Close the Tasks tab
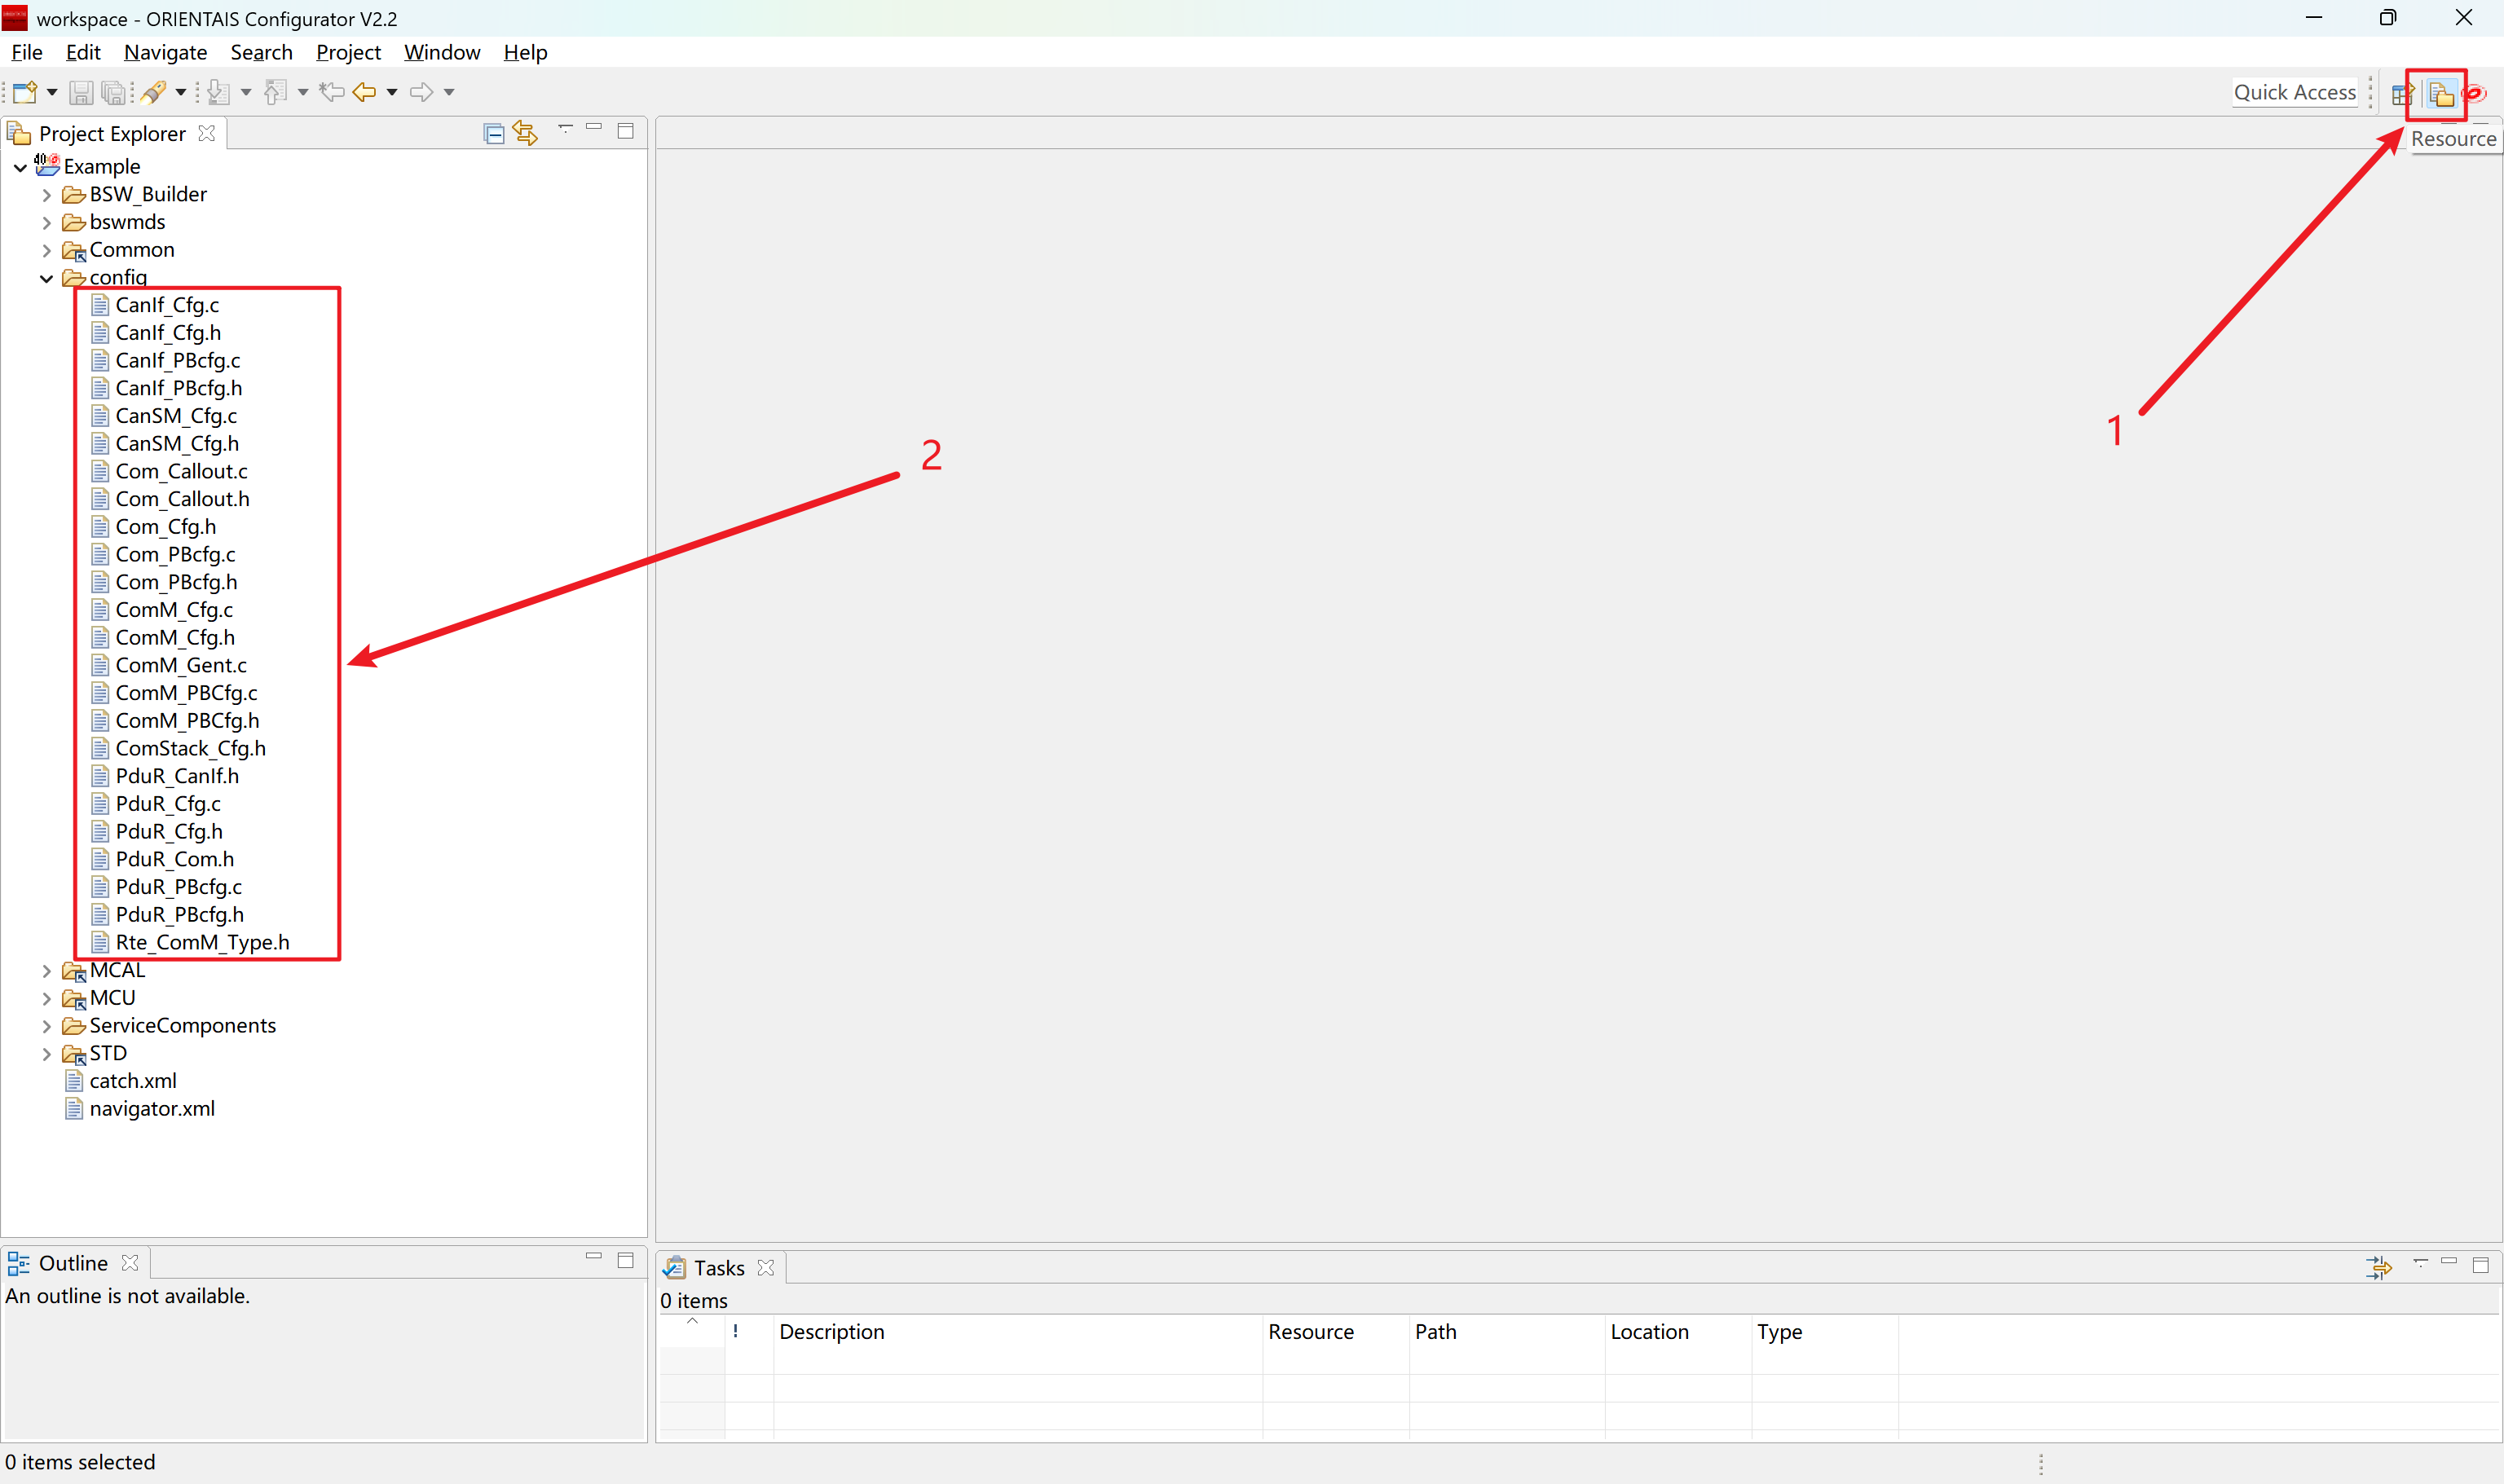 click(766, 1268)
